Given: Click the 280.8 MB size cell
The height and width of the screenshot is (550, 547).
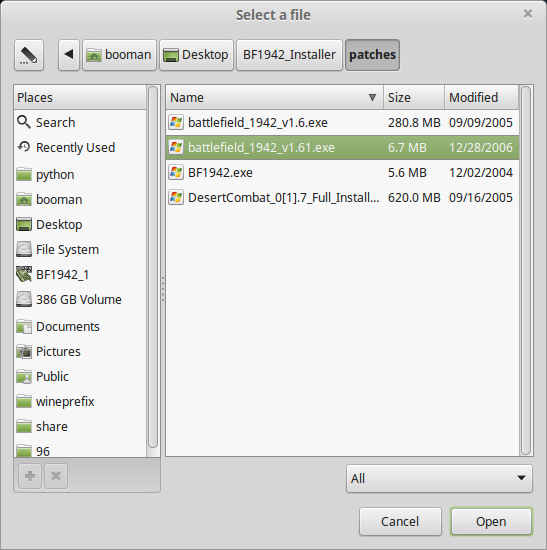Looking at the screenshot, I should (414, 122).
